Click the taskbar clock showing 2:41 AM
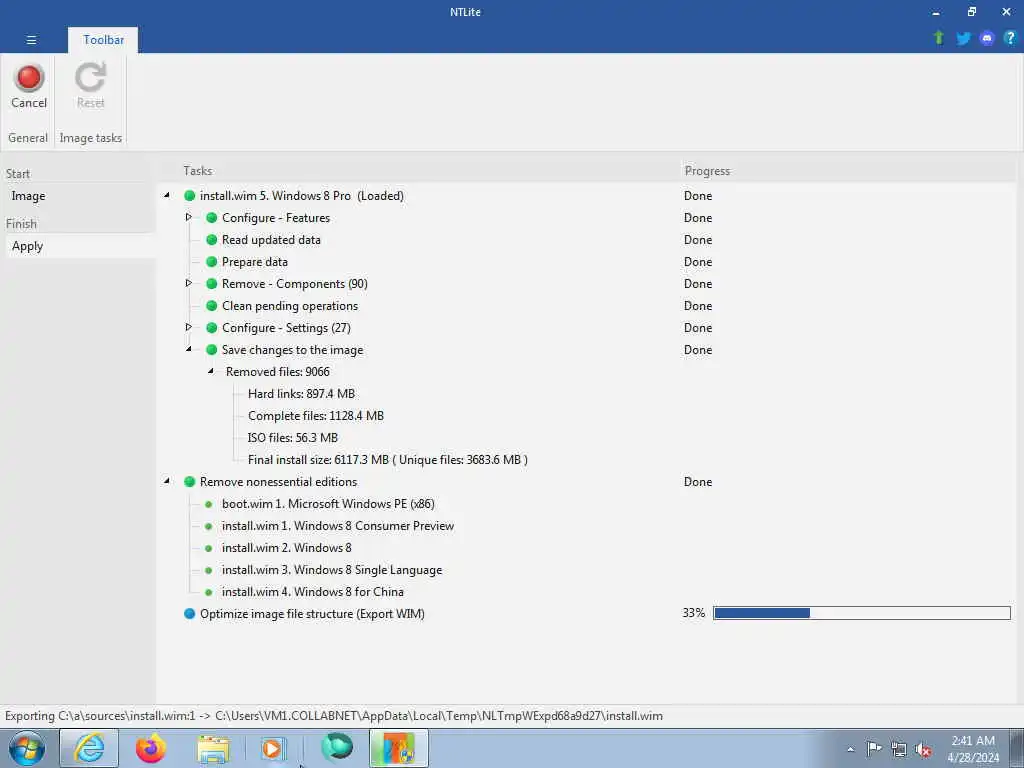The height and width of the screenshot is (768, 1024). click(973, 749)
